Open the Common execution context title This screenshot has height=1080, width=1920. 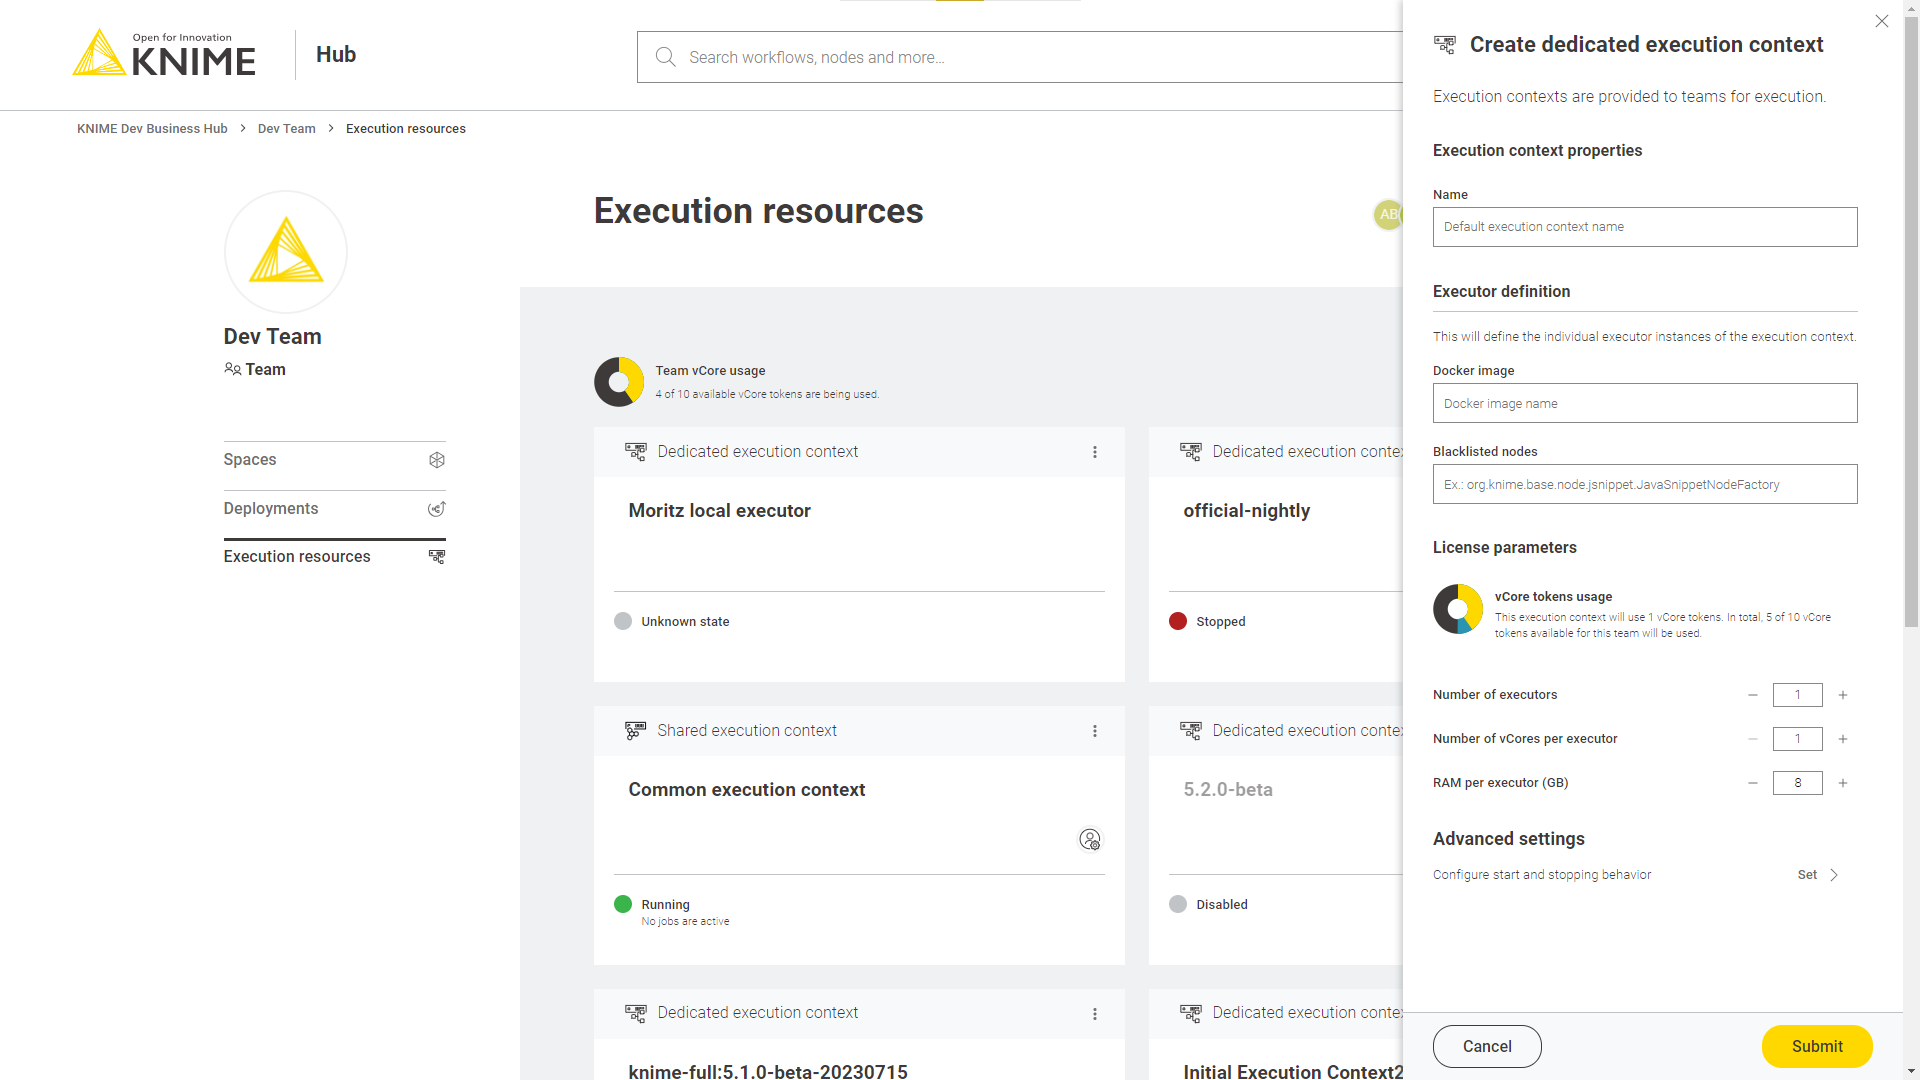(746, 790)
